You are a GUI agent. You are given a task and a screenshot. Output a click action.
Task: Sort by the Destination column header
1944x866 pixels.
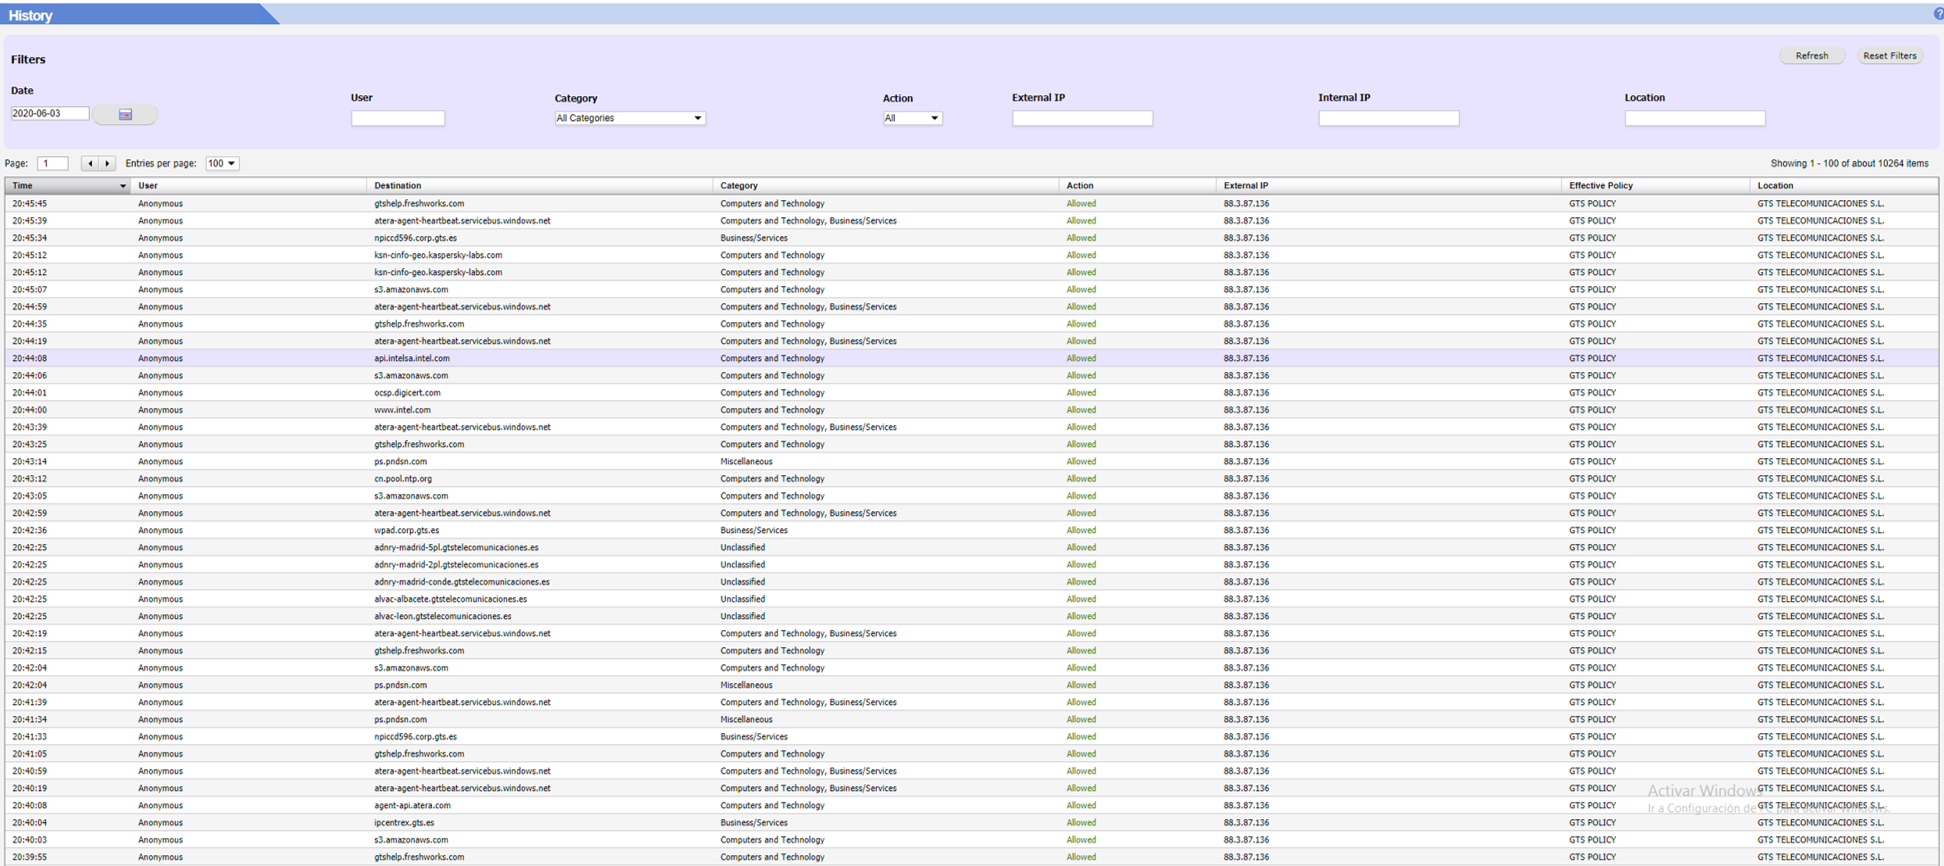pyautogui.click(x=540, y=186)
